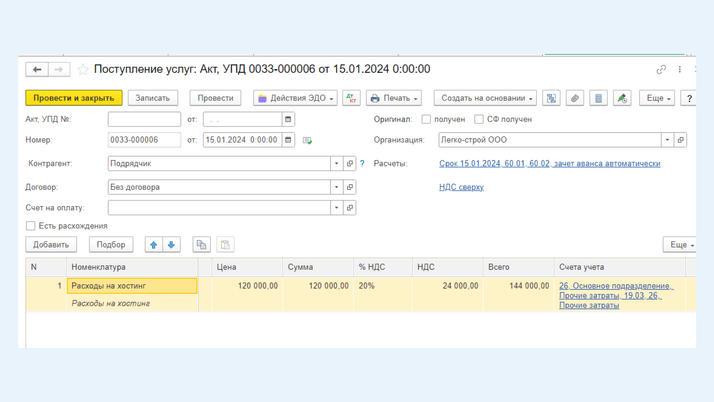
Task: Click the Акт, УПД № input field
Action: click(144, 119)
